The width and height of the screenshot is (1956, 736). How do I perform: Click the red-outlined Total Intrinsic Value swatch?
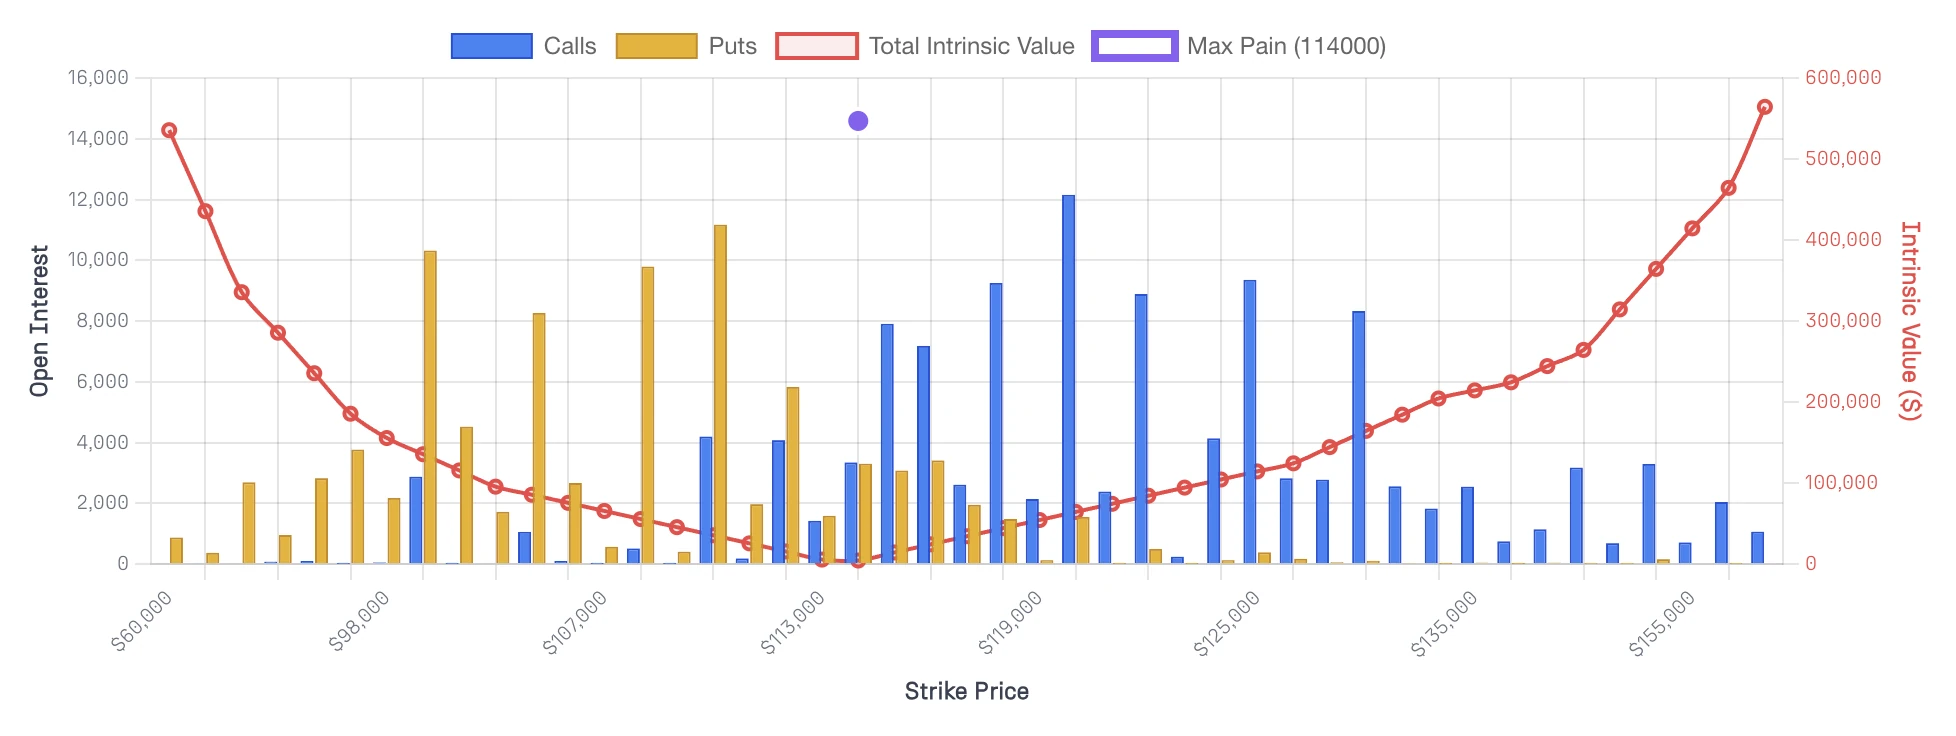tap(816, 46)
